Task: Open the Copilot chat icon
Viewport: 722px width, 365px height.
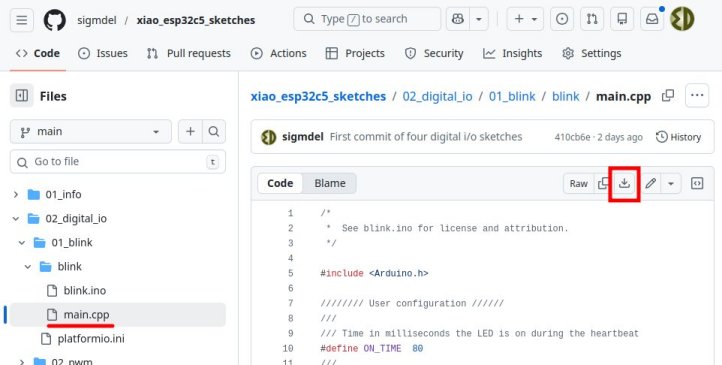Action: pyautogui.click(x=457, y=19)
